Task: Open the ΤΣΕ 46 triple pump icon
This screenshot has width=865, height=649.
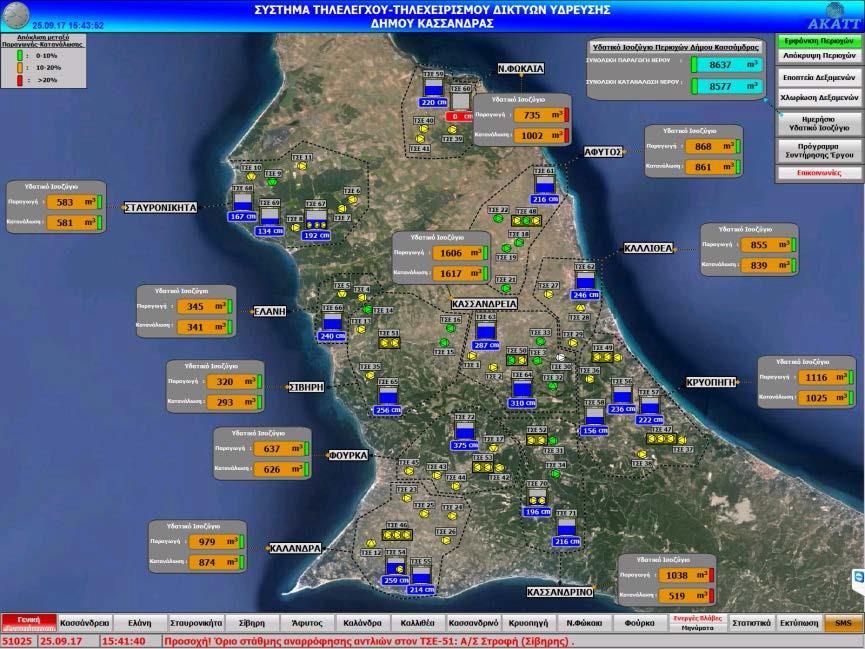Action: (x=397, y=535)
